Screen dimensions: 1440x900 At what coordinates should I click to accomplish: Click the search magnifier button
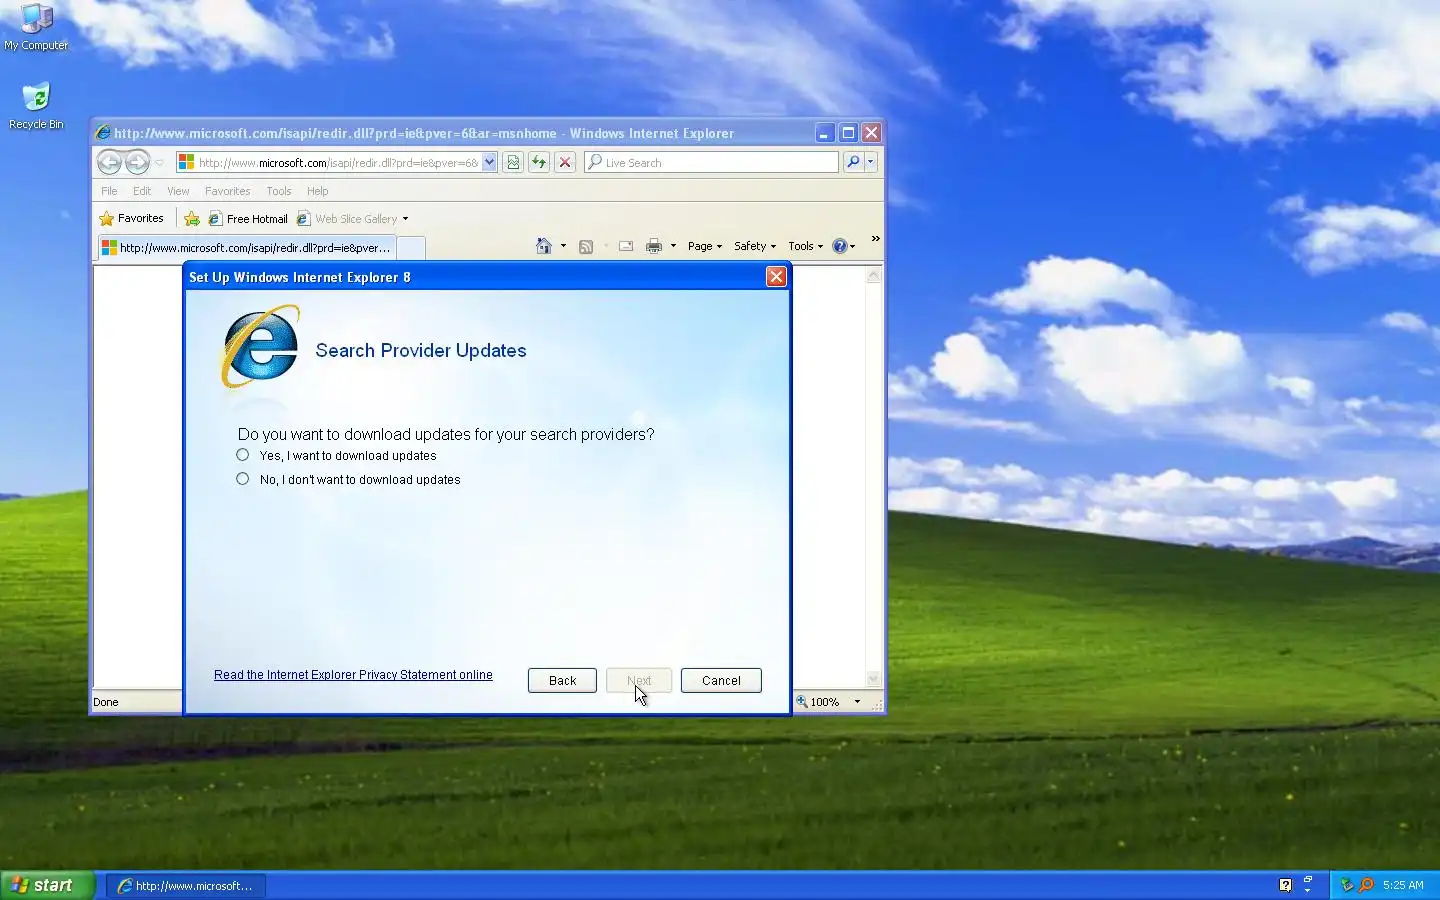[x=853, y=162]
